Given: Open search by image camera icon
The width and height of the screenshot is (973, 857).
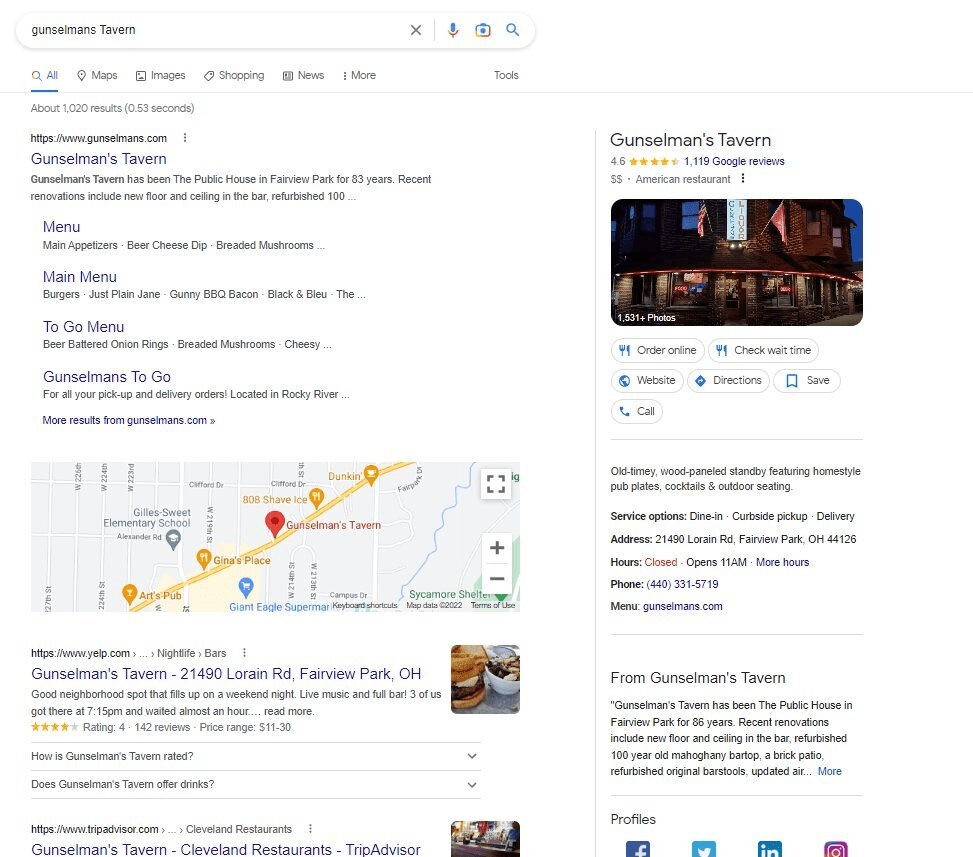Looking at the screenshot, I should [x=483, y=30].
